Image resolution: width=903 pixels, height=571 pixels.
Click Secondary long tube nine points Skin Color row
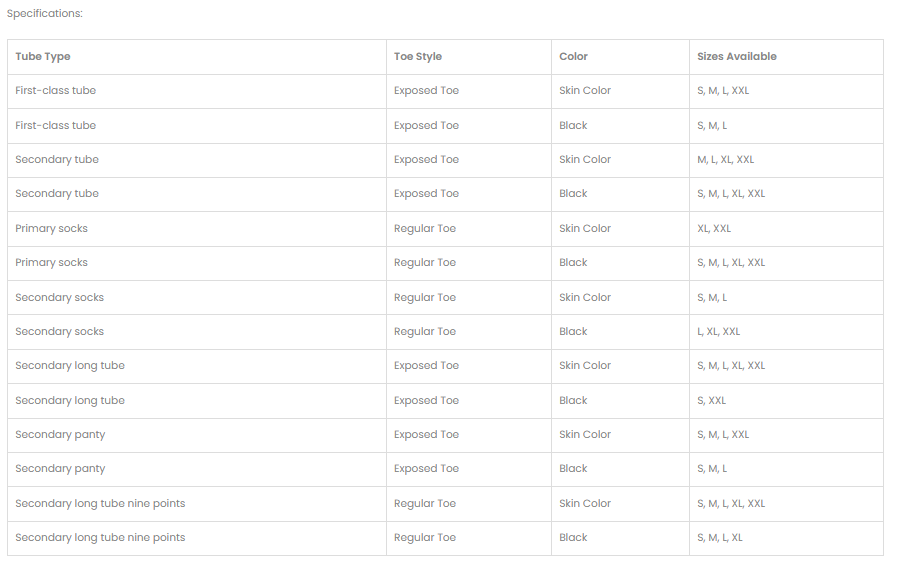point(100,504)
